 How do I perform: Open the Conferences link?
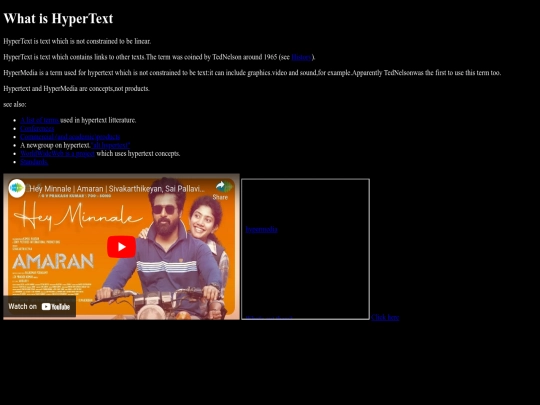coord(37,128)
